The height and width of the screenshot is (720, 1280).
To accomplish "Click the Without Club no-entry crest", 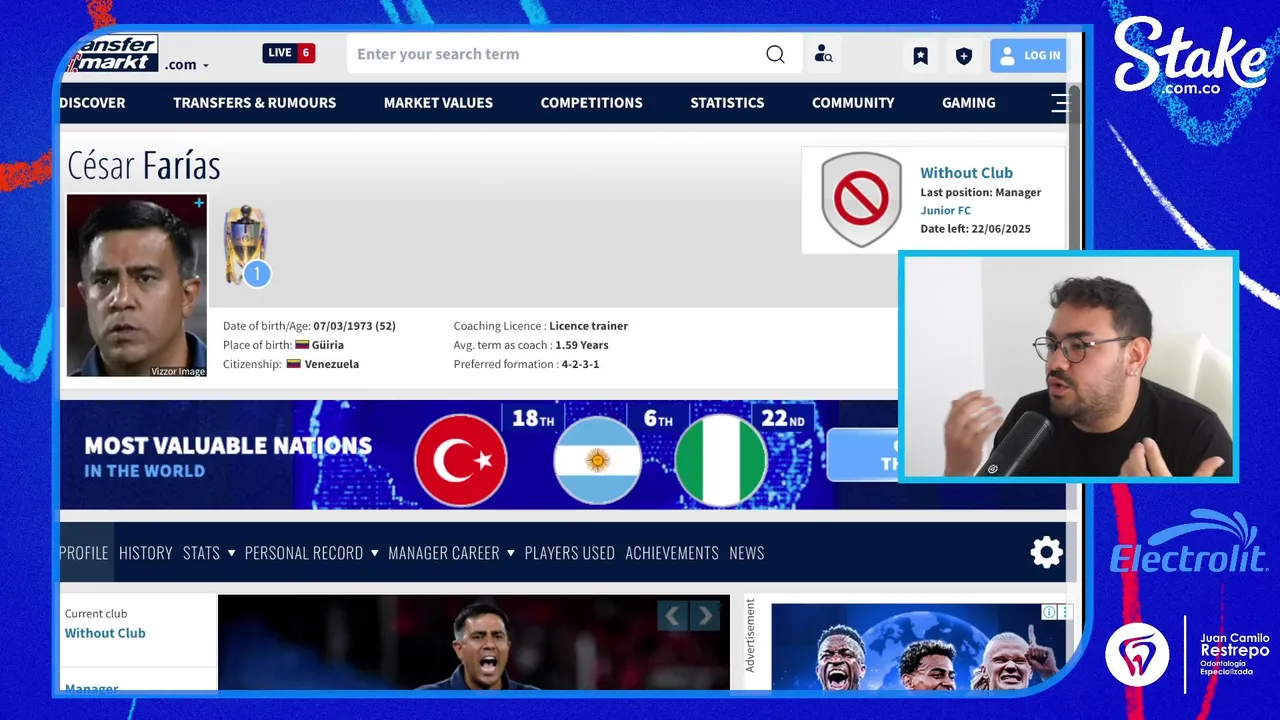I will (x=861, y=199).
